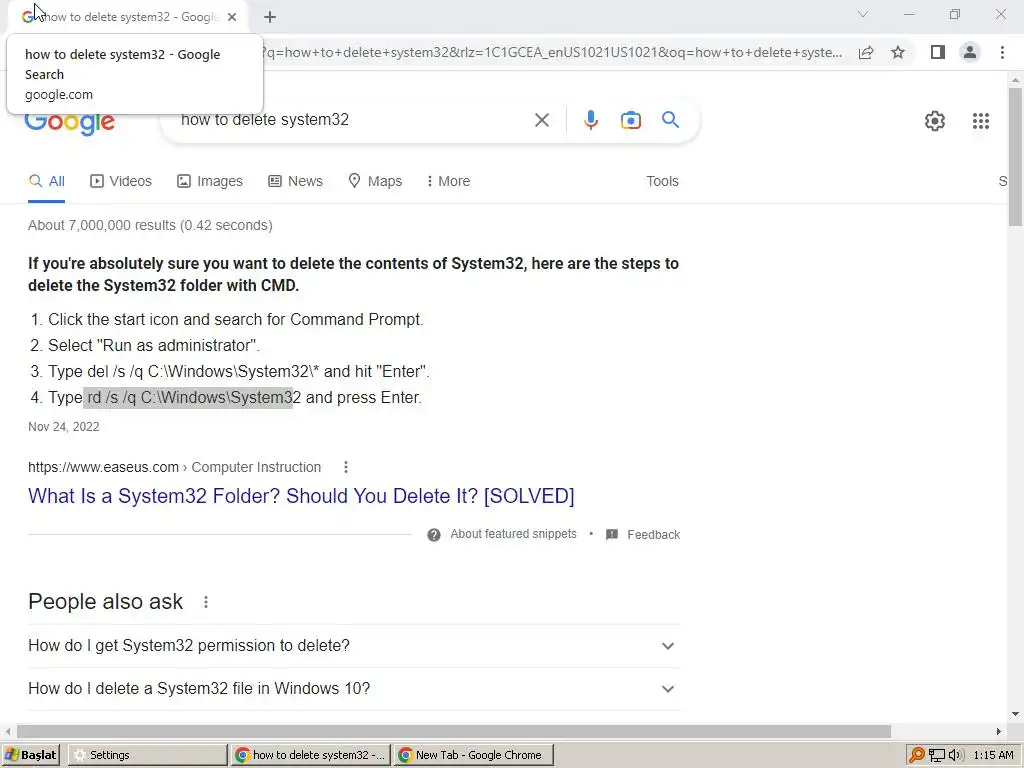Click 'About 7,000,000 results' stats text
Viewport: 1024px width, 768px height.
pyautogui.click(x=150, y=225)
